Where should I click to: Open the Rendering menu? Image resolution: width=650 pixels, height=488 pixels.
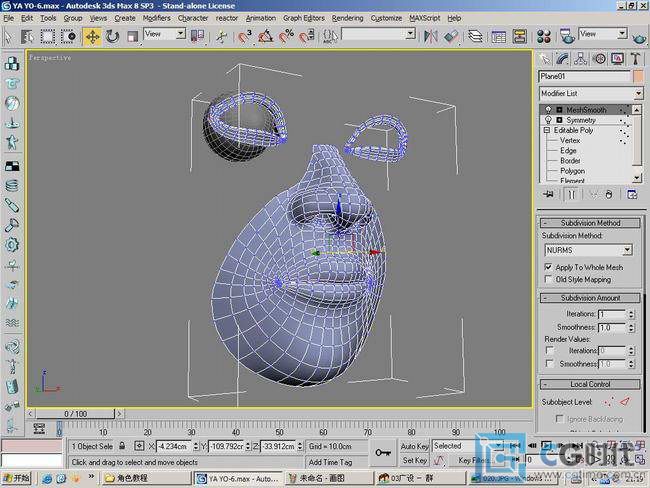tap(347, 18)
